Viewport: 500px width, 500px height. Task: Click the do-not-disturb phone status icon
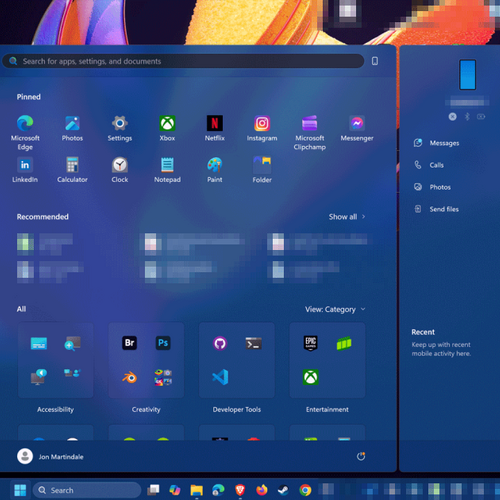pyautogui.click(x=452, y=117)
